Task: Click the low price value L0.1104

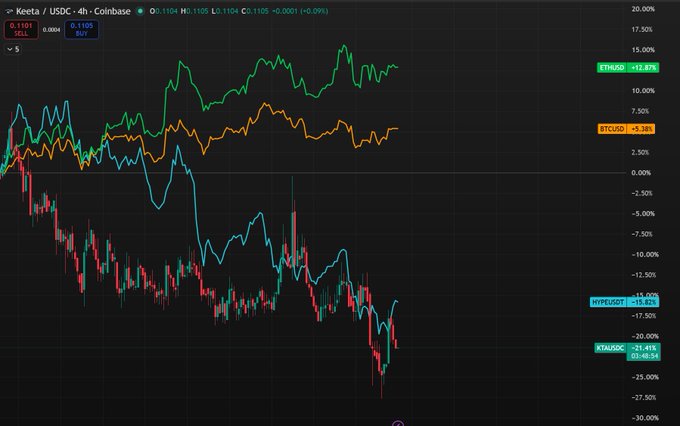Action: (x=225, y=11)
